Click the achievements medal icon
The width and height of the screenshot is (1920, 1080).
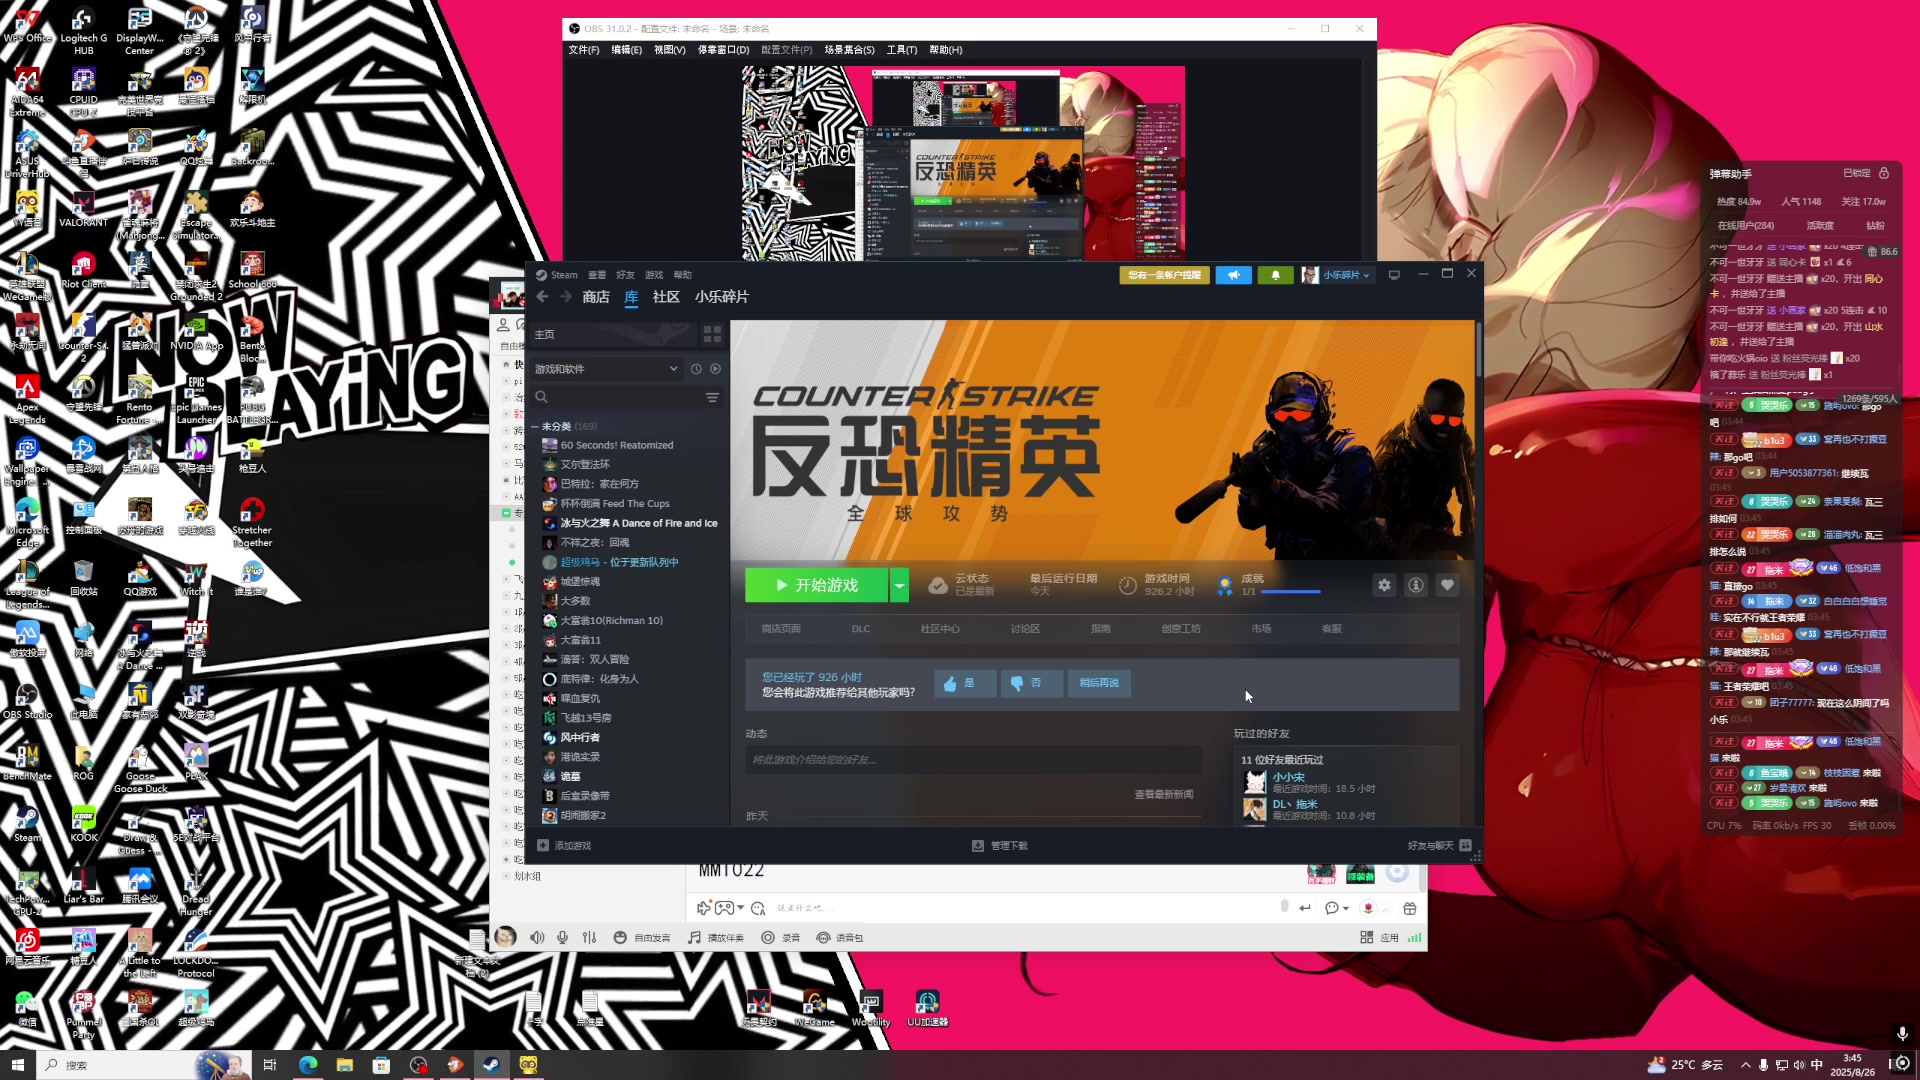tap(1225, 586)
